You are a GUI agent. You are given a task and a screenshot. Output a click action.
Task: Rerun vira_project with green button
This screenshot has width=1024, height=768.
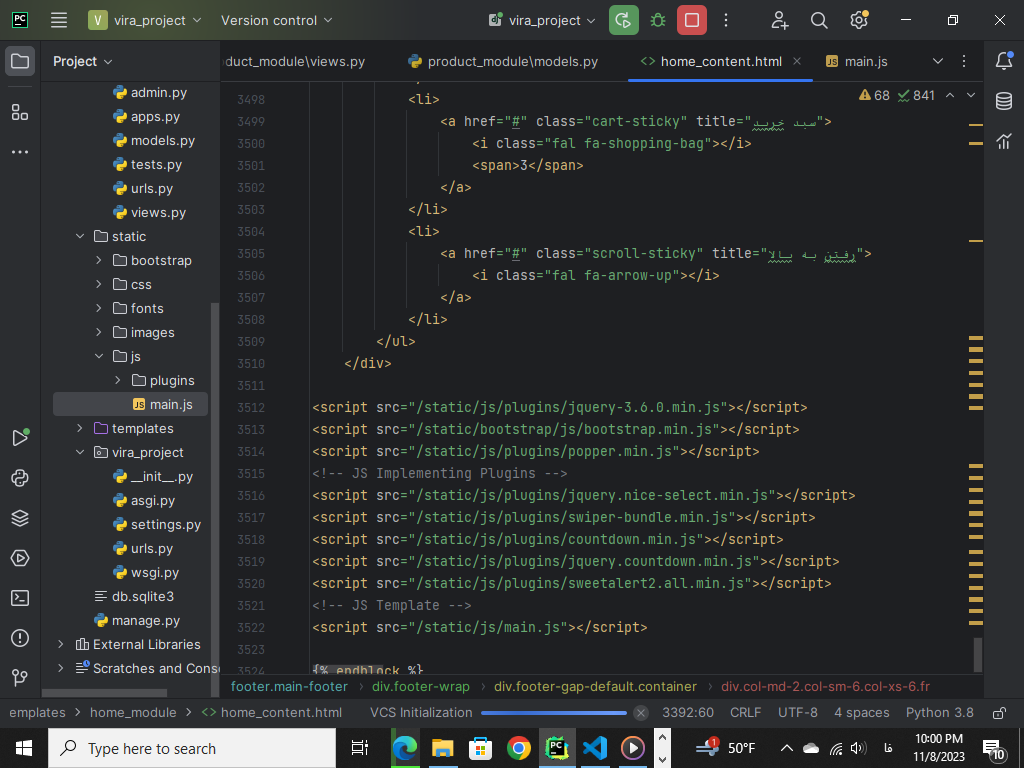pyautogui.click(x=624, y=20)
